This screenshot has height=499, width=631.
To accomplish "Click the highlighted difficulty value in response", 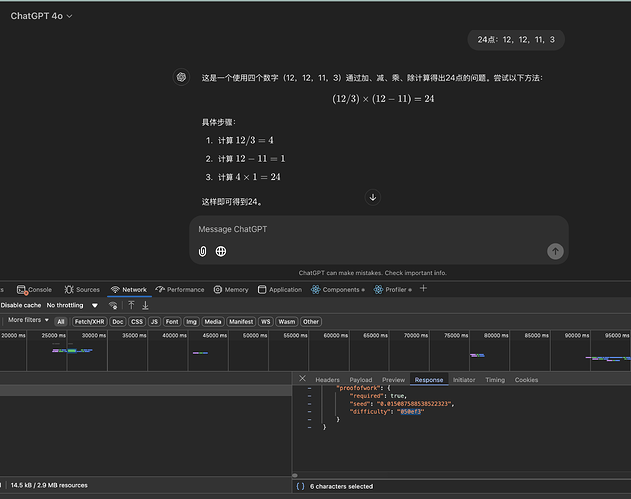I will pyautogui.click(x=410, y=412).
